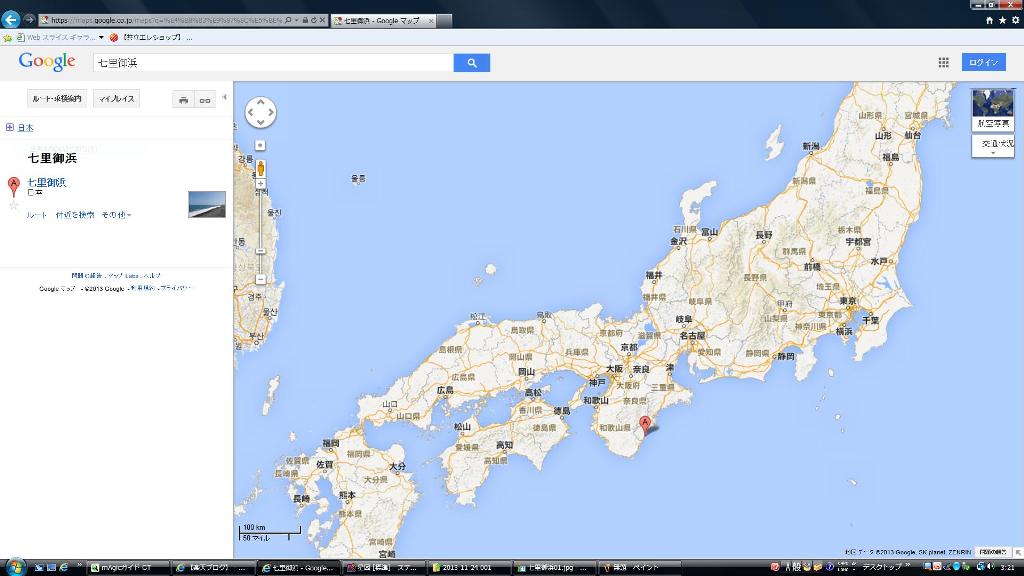Screen dimensions: 1024x576
Task: Collapse the left side panel arrow
Action: point(224,97)
